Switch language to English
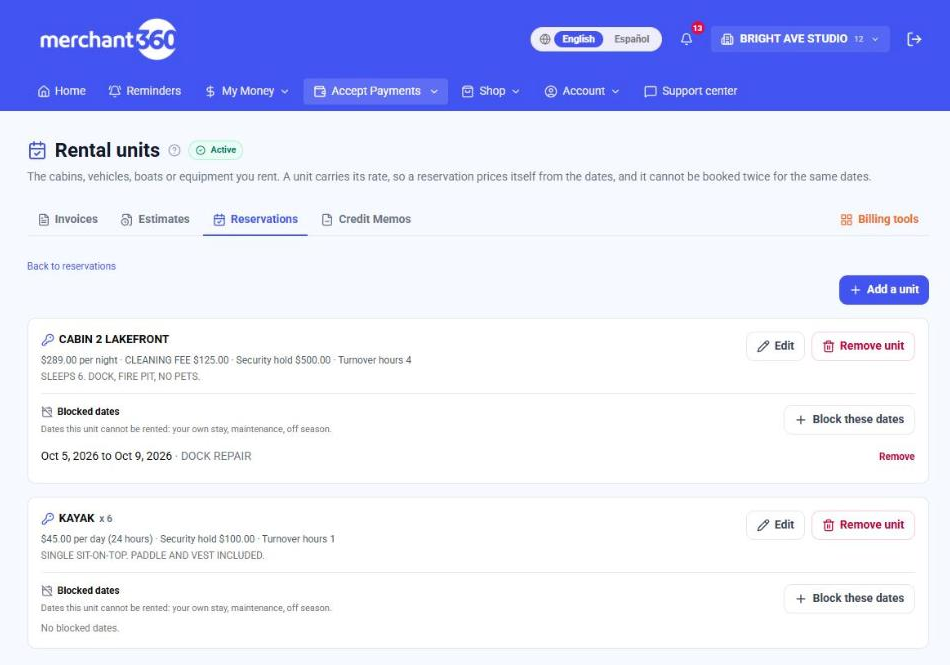950x665 pixels. (578, 39)
